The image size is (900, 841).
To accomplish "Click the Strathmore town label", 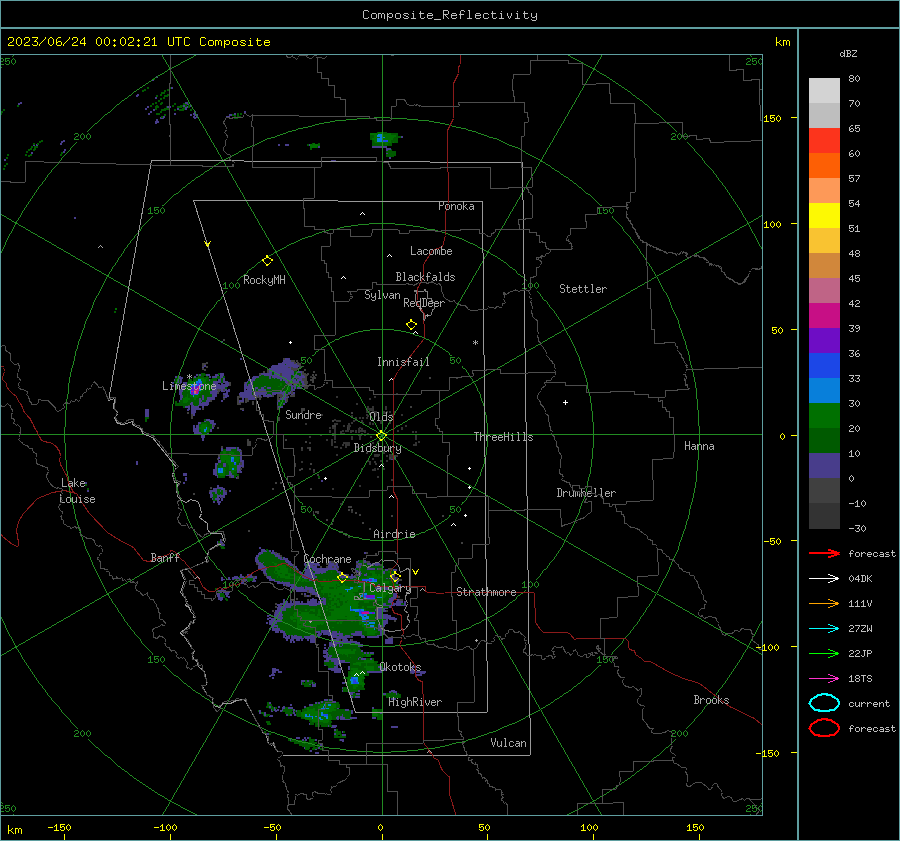I will 486,592.
